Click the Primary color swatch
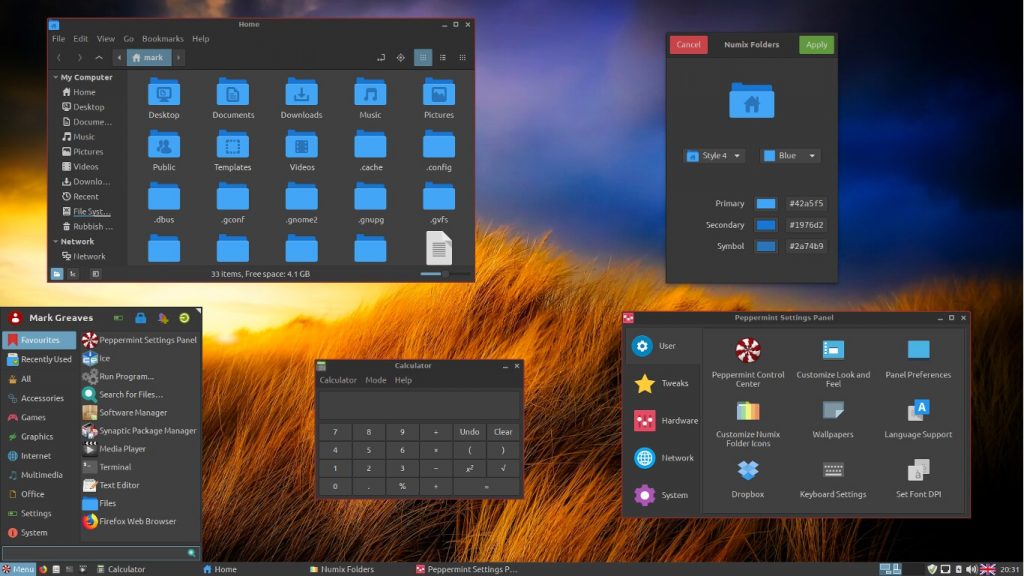 (764, 203)
